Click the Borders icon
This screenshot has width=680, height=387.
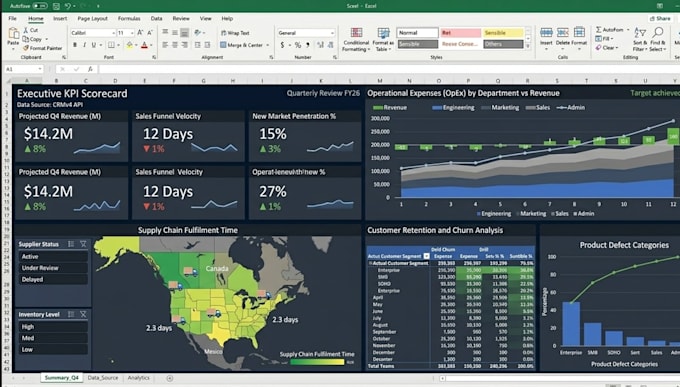click(111, 45)
